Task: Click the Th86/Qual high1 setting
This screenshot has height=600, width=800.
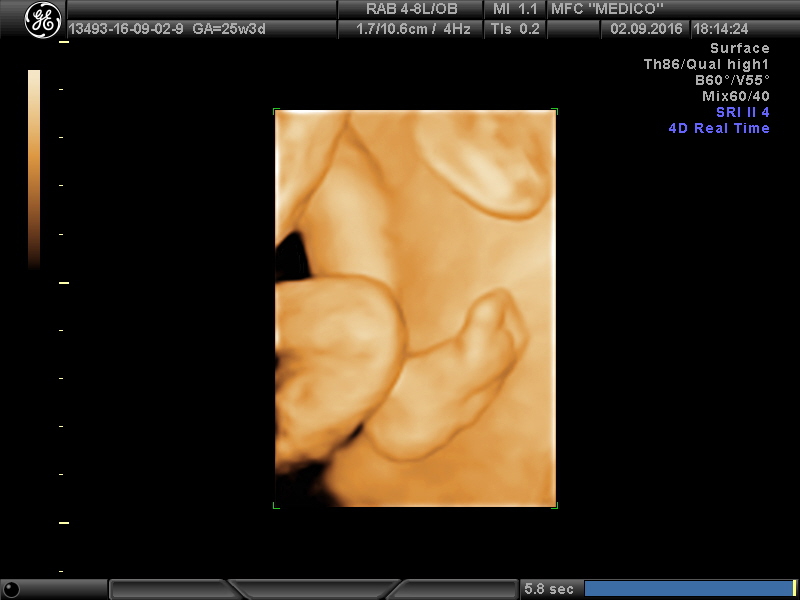Action: coord(706,64)
